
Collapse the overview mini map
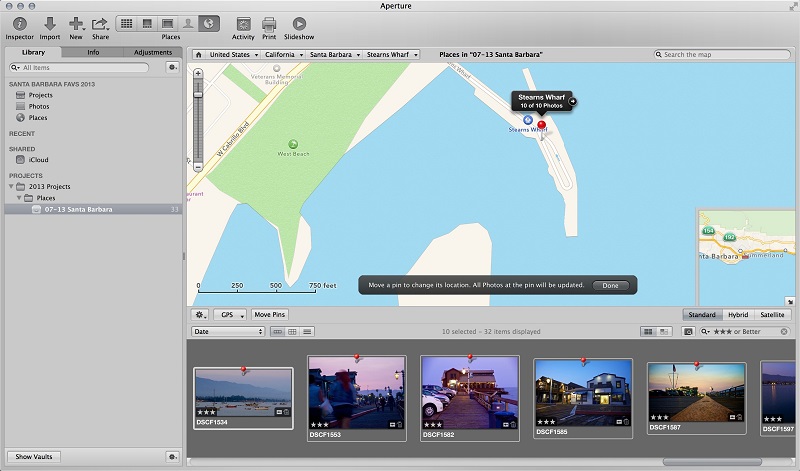(x=790, y=302)
